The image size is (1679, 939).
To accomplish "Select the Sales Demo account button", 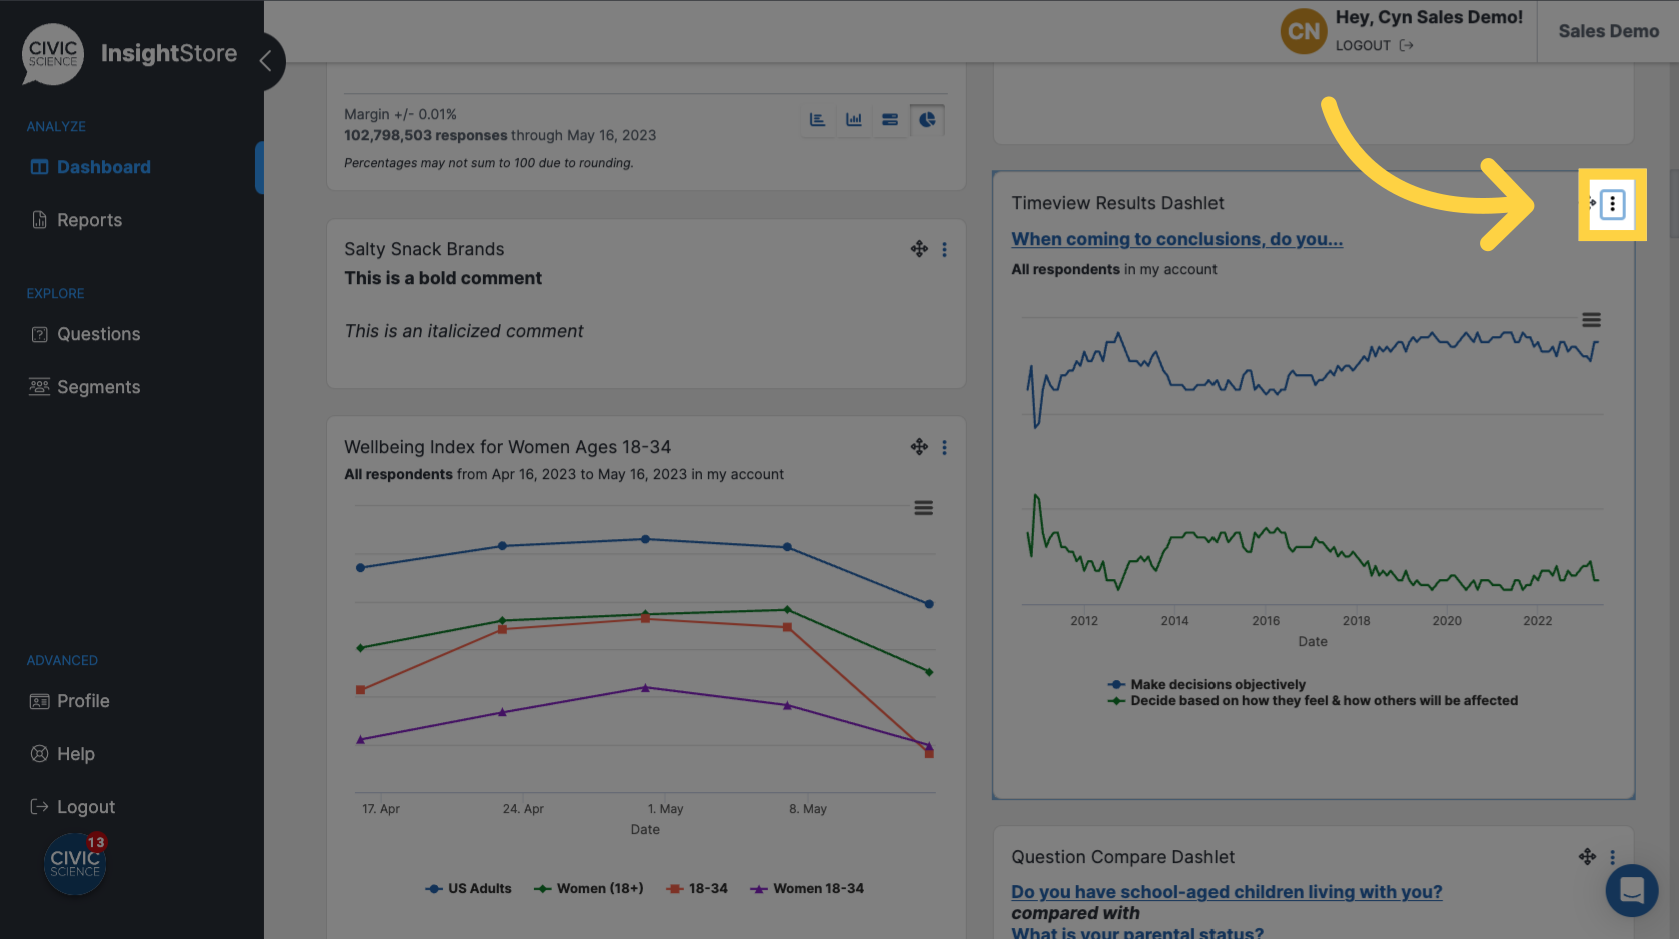I will click(1608, 31).
